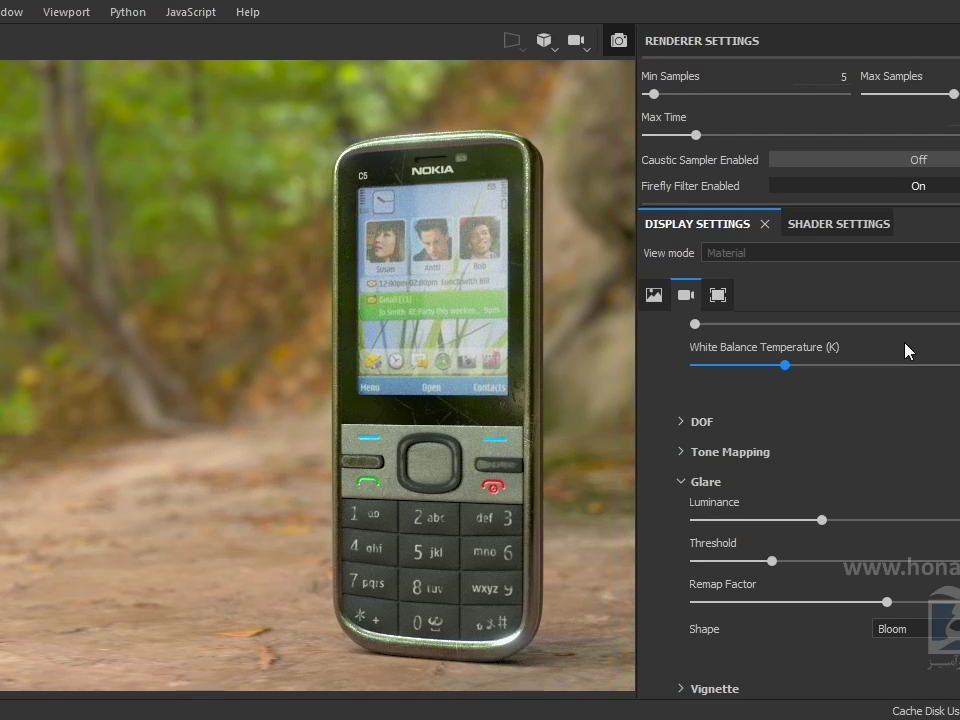Close the Display Settings panel

[x=765, y=224]
